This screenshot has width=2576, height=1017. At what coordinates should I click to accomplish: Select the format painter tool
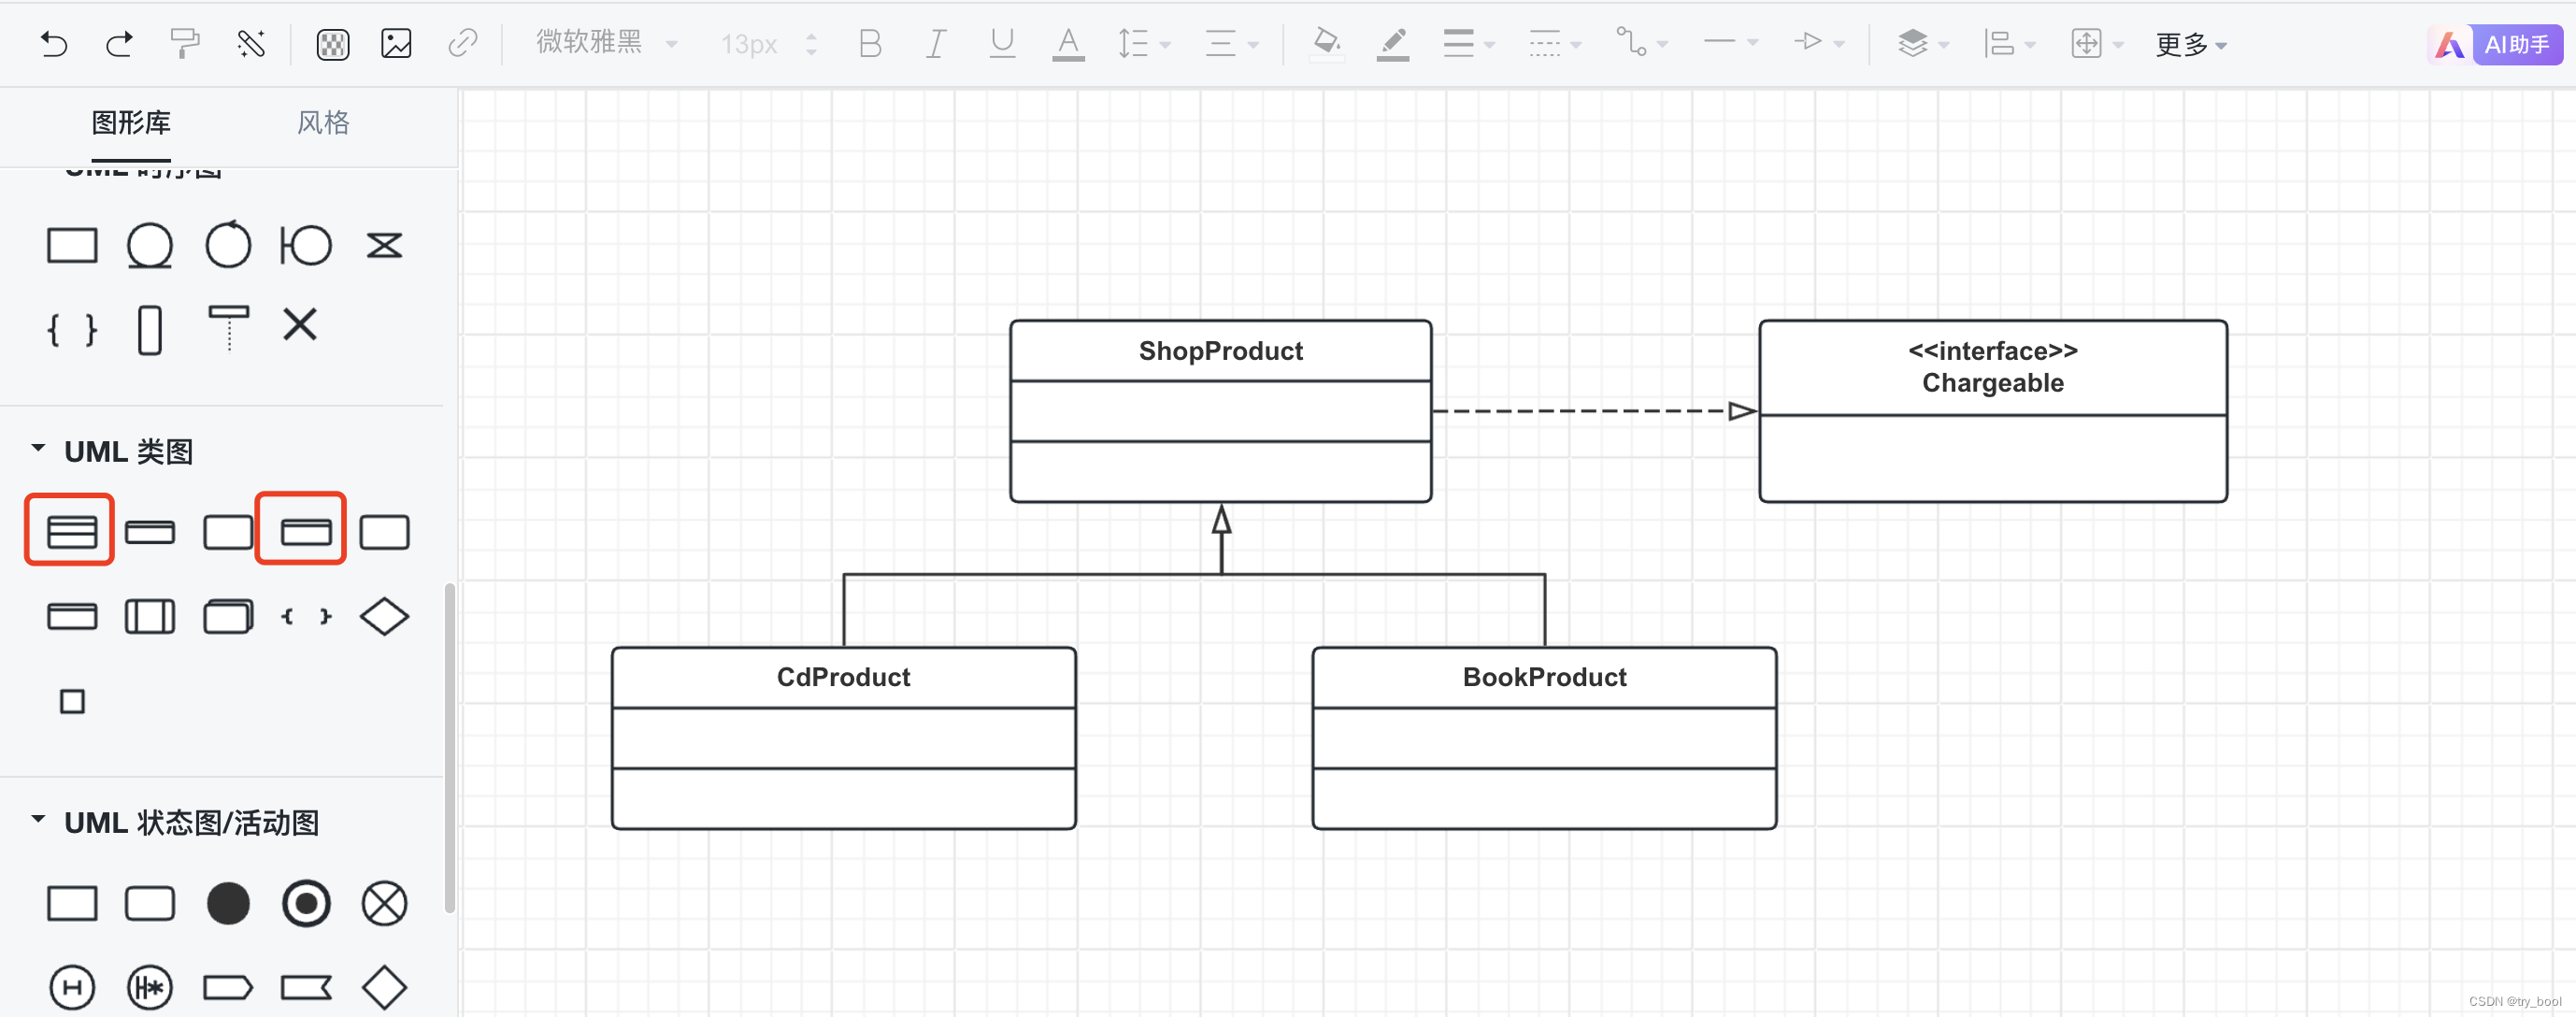coord(185,43)
